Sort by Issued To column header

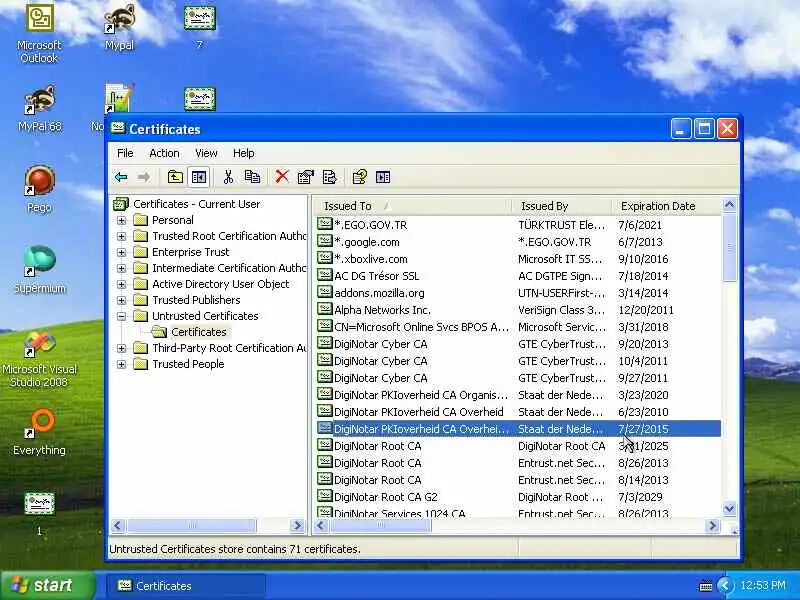coord(412,206)
